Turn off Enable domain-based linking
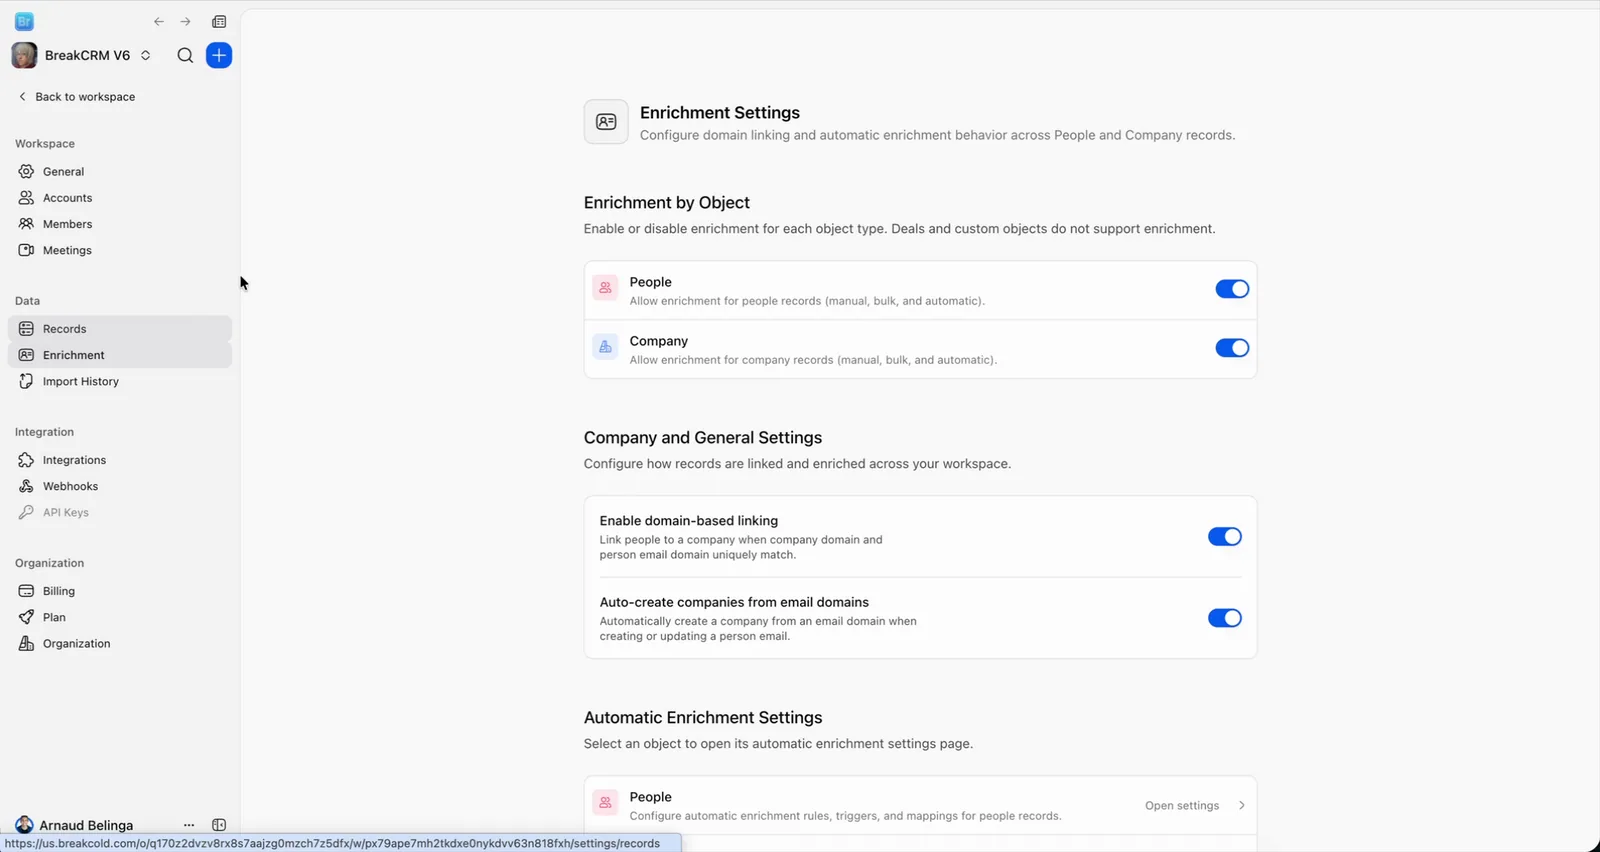The height and width of the screenshot is (852, 1600). (x=1225, y=537)
